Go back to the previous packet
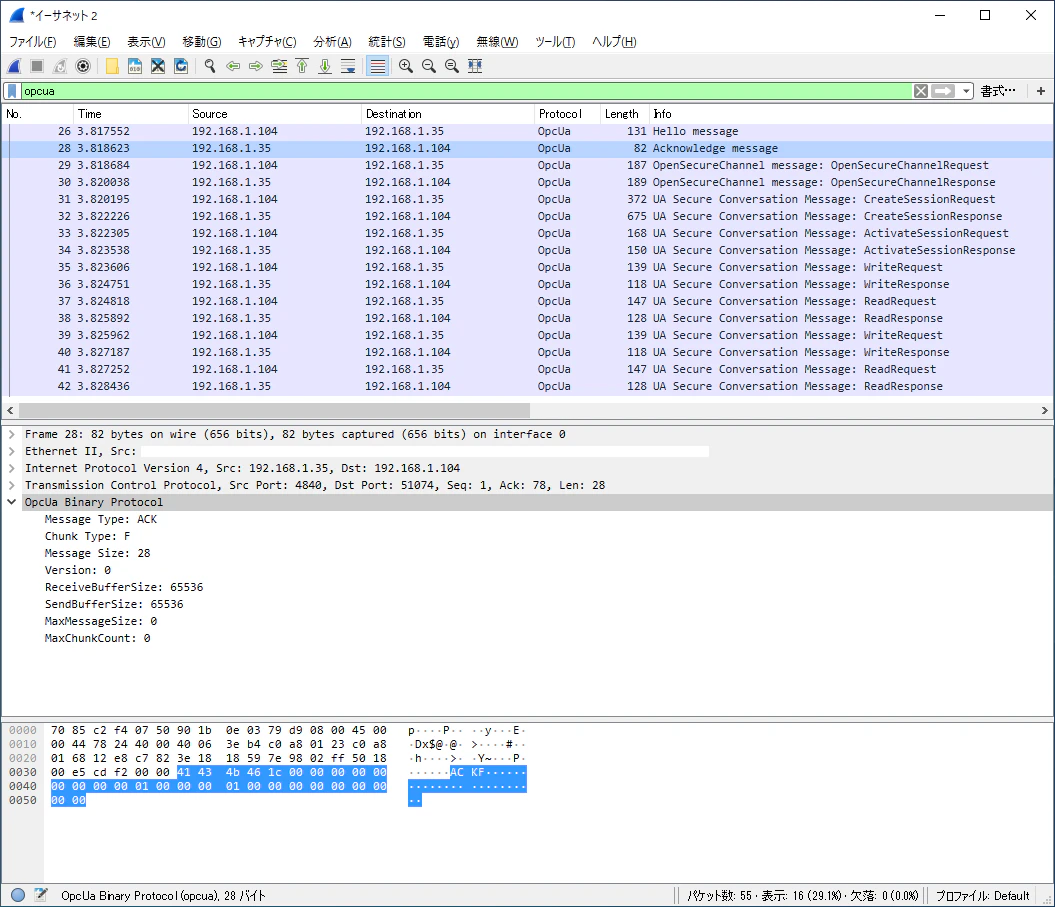This screenshot has height=907, width=1055. pyautogui.click(x=233, y=66)
